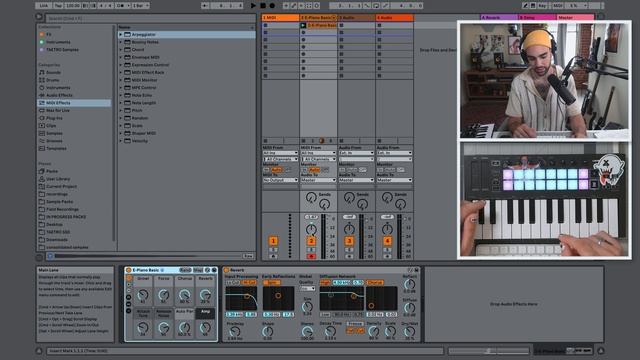Expand the Arpeggiator folder
The height and width of the screenshot is (360, 640).
click(x=121, y=35)
